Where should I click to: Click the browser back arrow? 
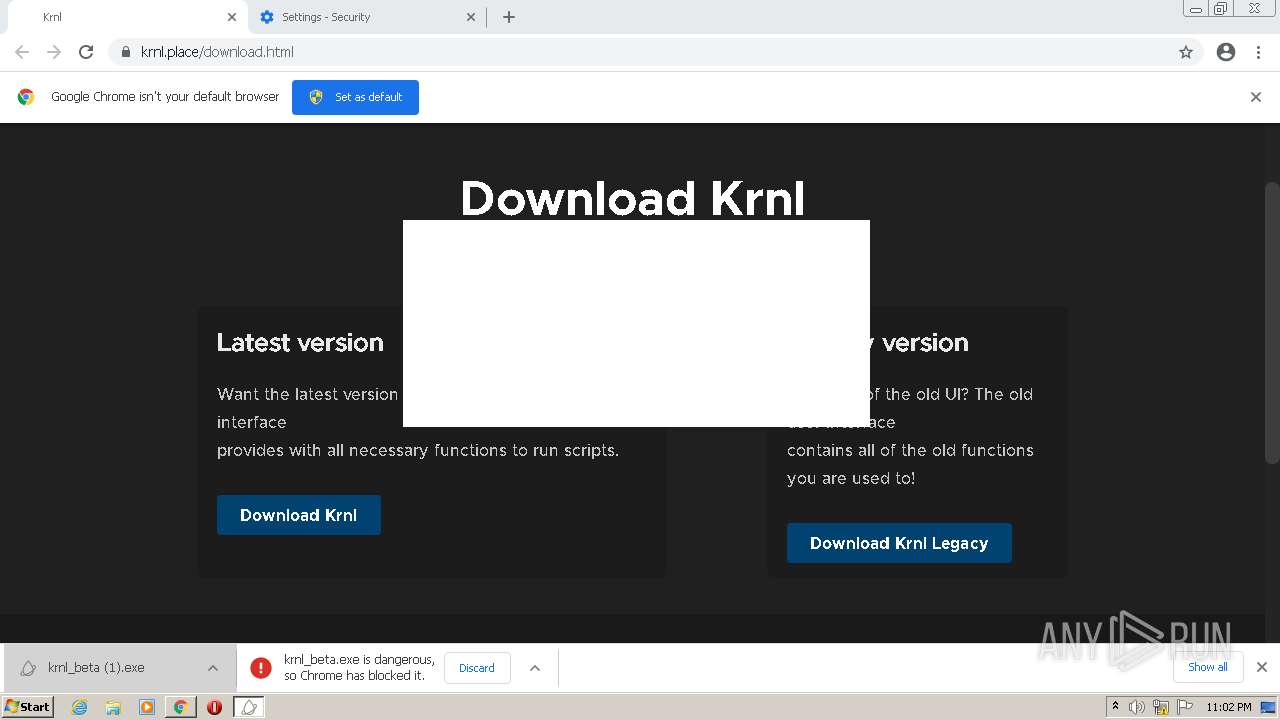(x=22, y=52)
